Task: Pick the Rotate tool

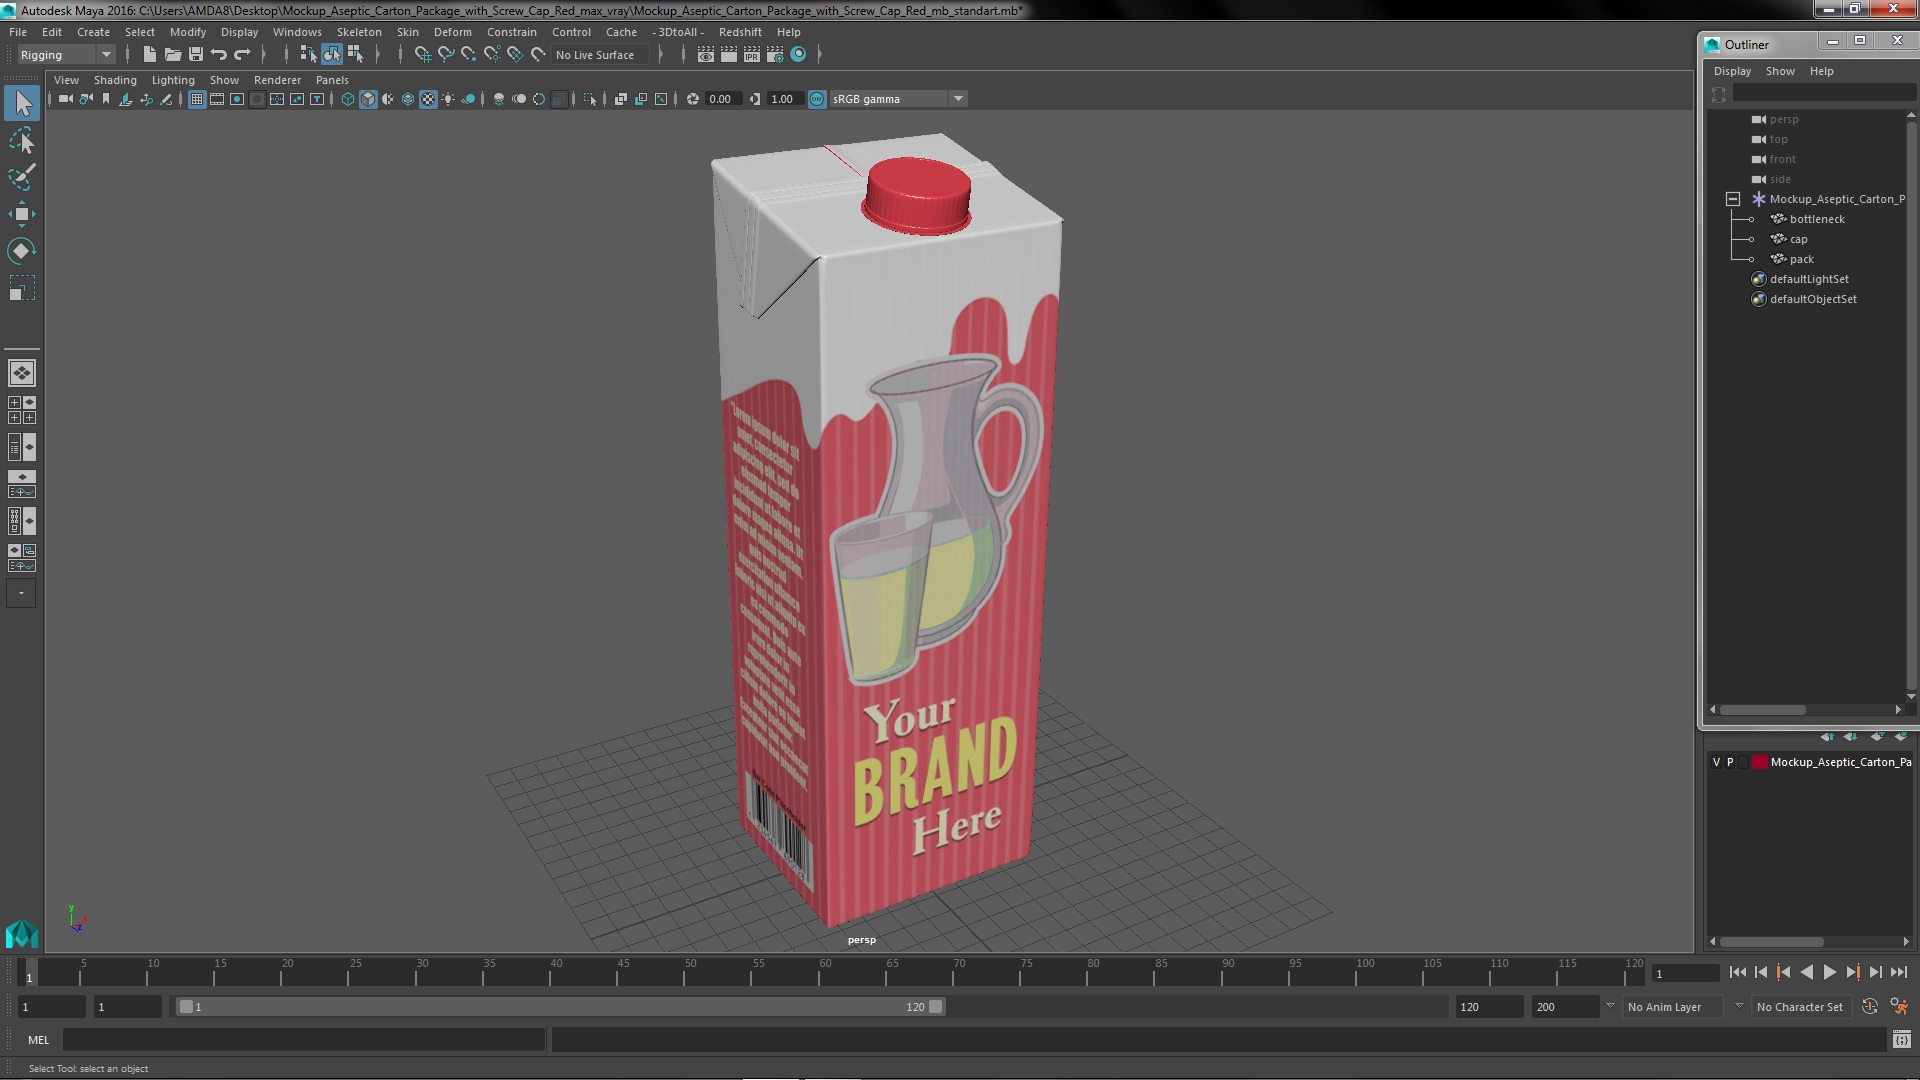Action: click(x=22, y=250)
